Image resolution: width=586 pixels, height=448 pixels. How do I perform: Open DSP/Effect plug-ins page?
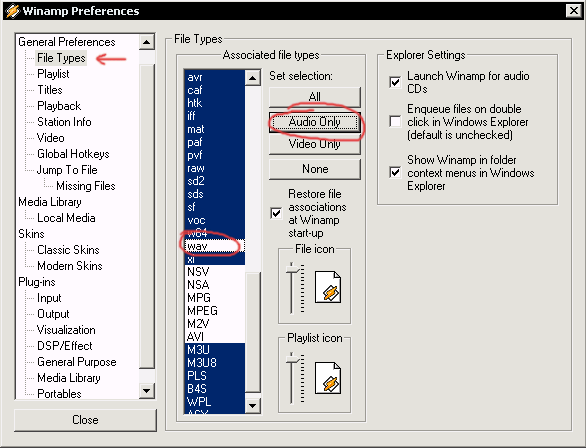click(x=65, y=346)
